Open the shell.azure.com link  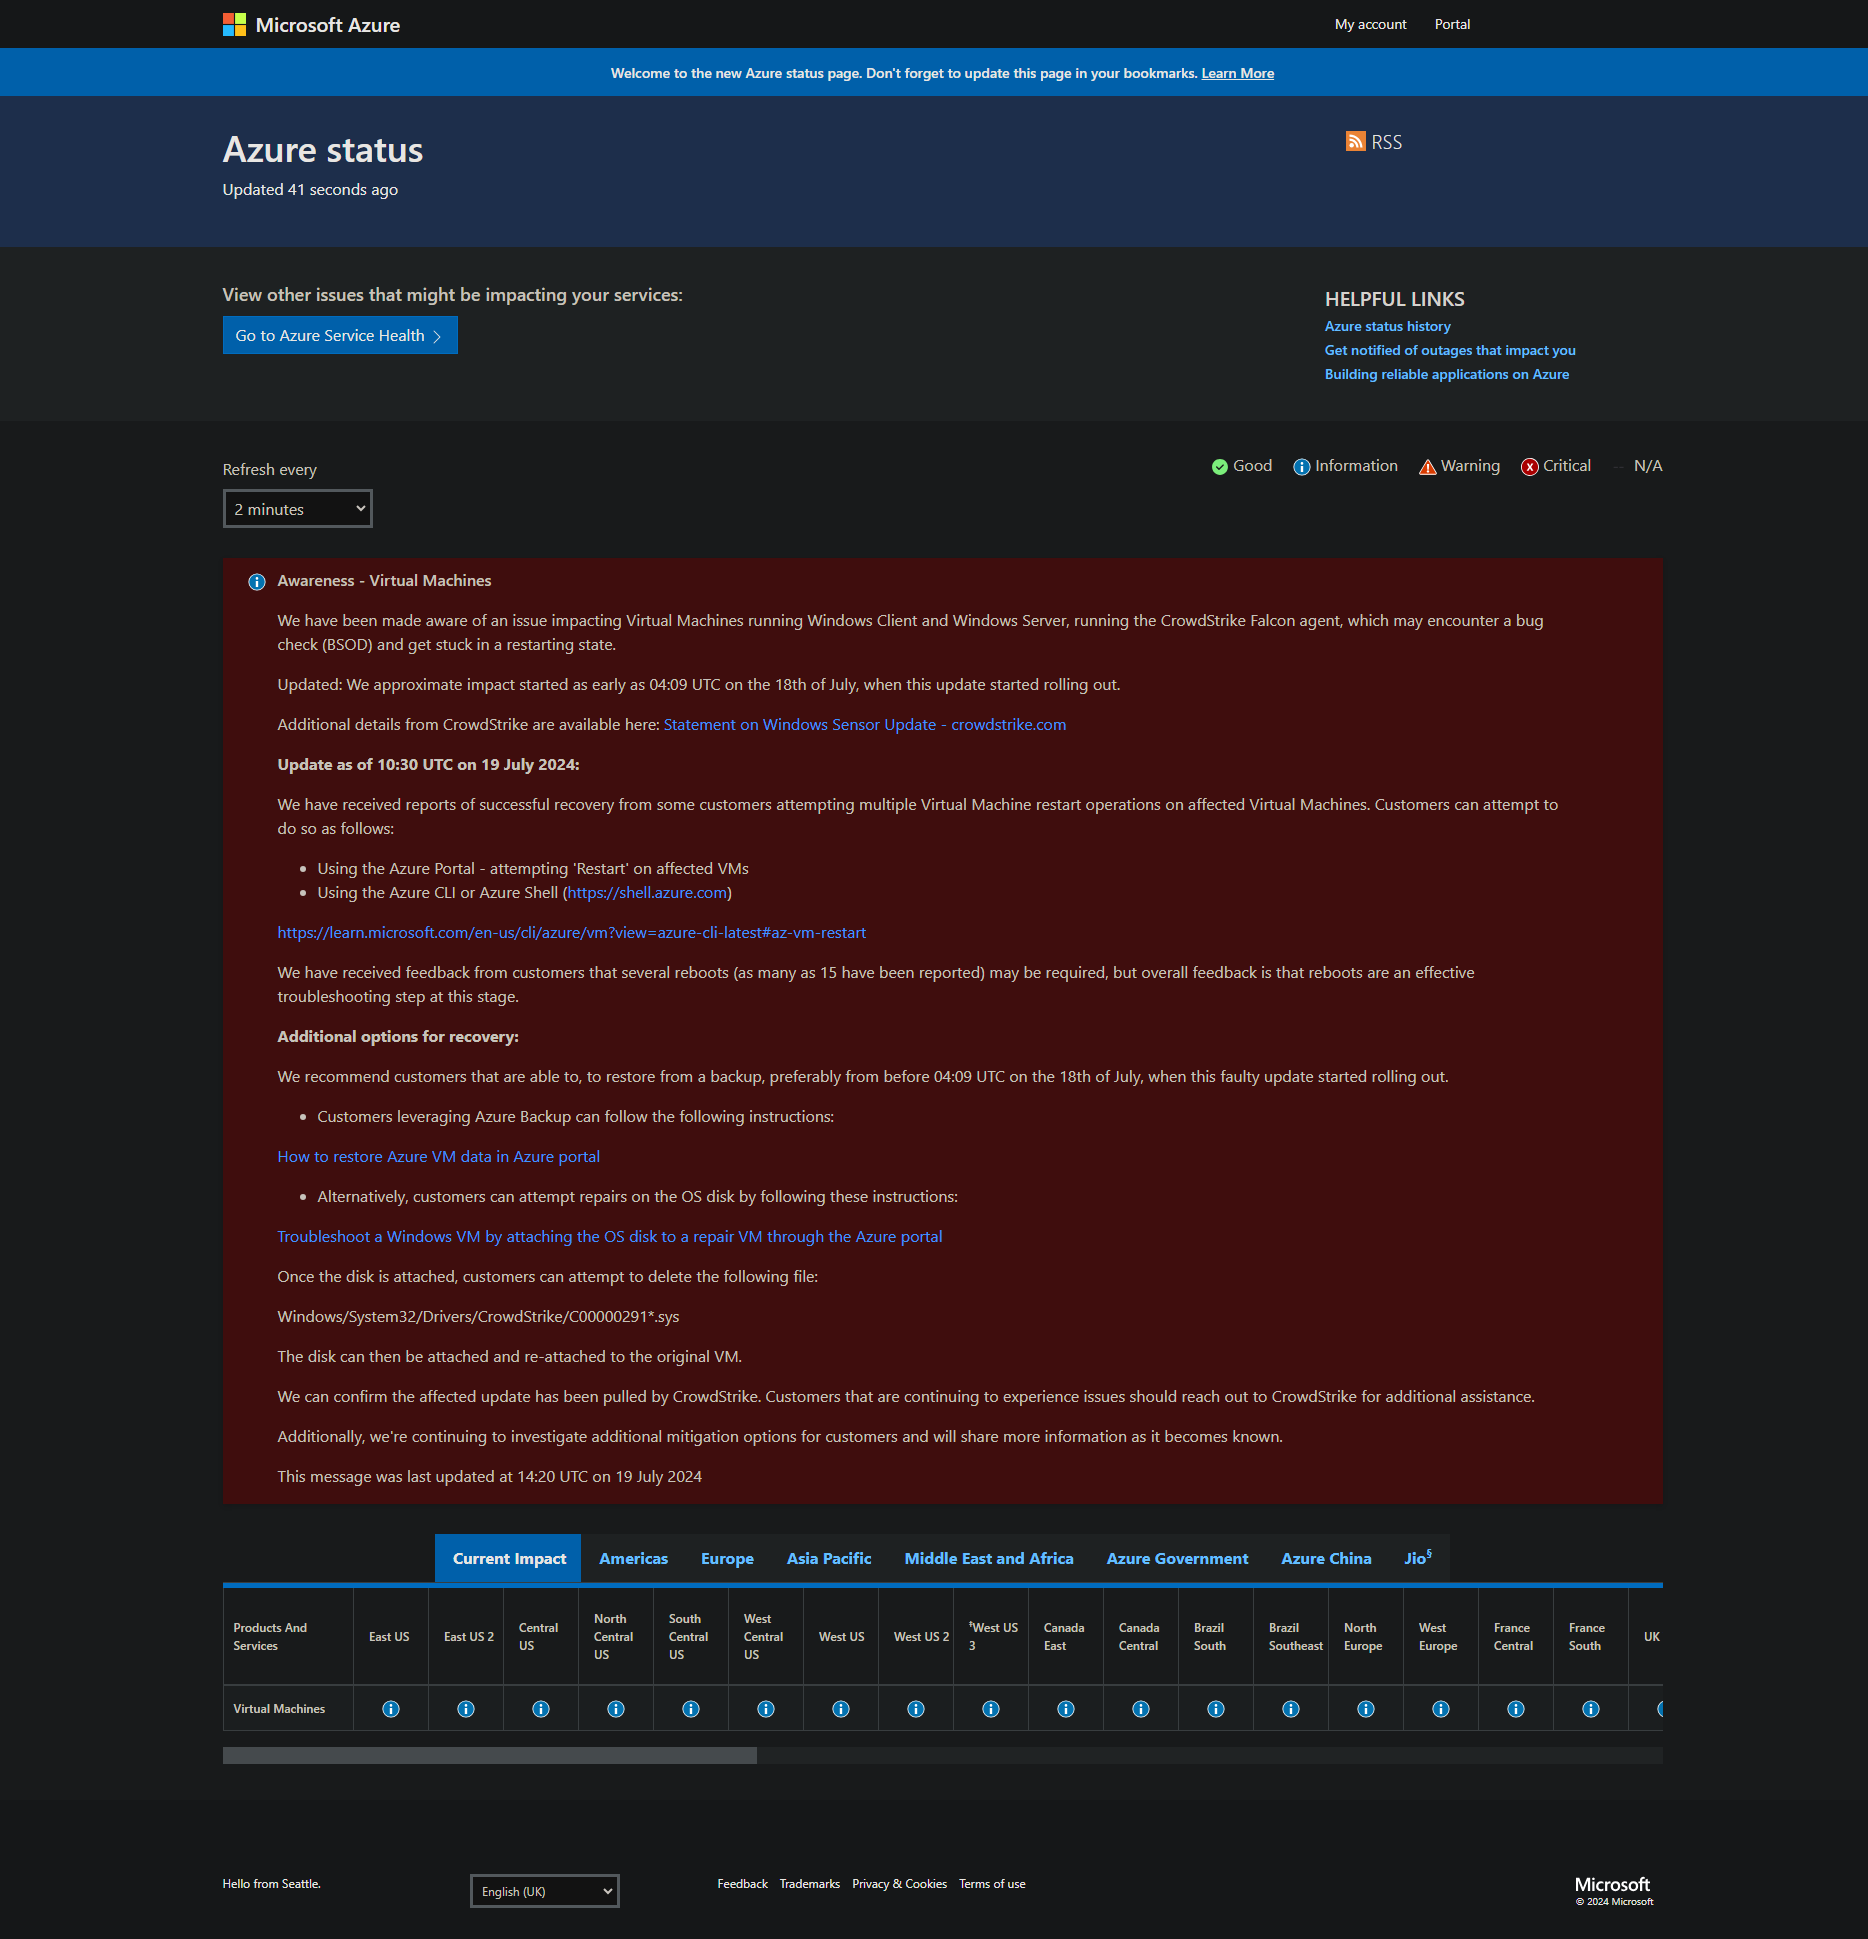pos(647,892)
